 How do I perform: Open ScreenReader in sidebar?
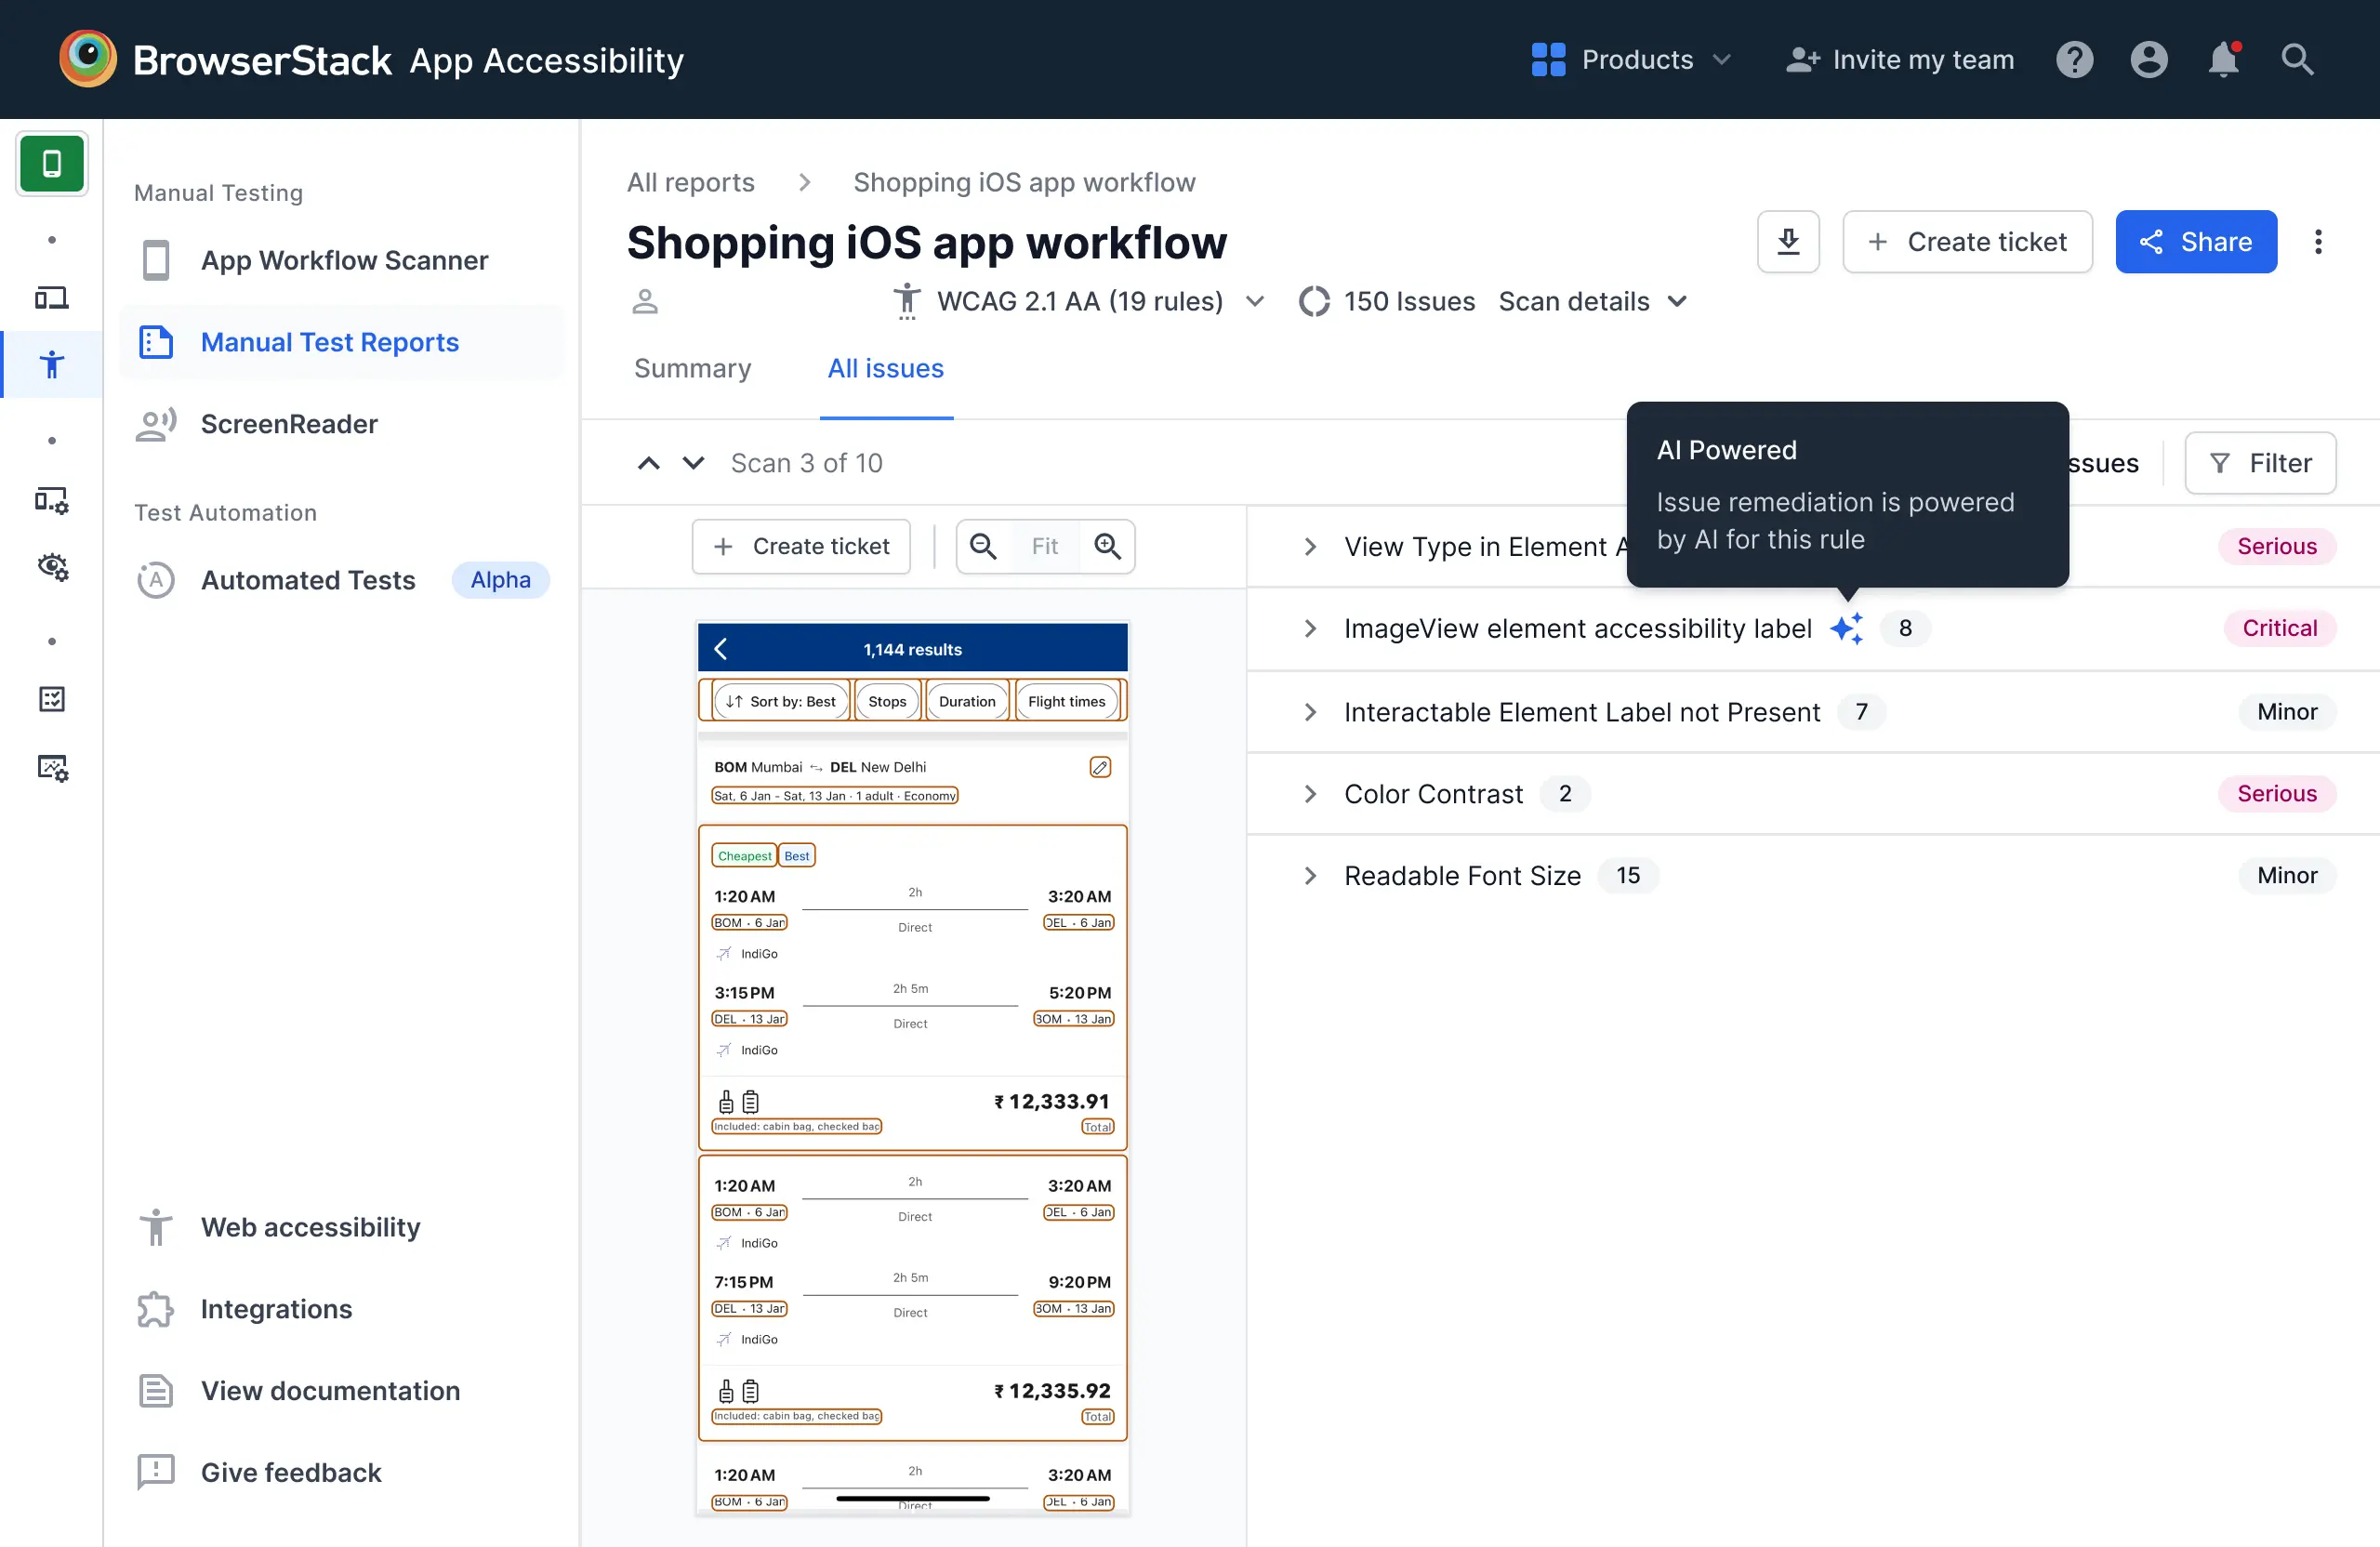pos(289,424)
